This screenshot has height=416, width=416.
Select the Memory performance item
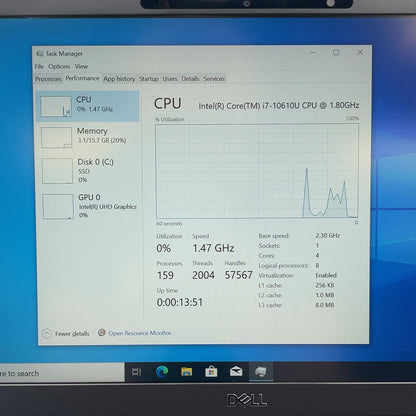88,137
